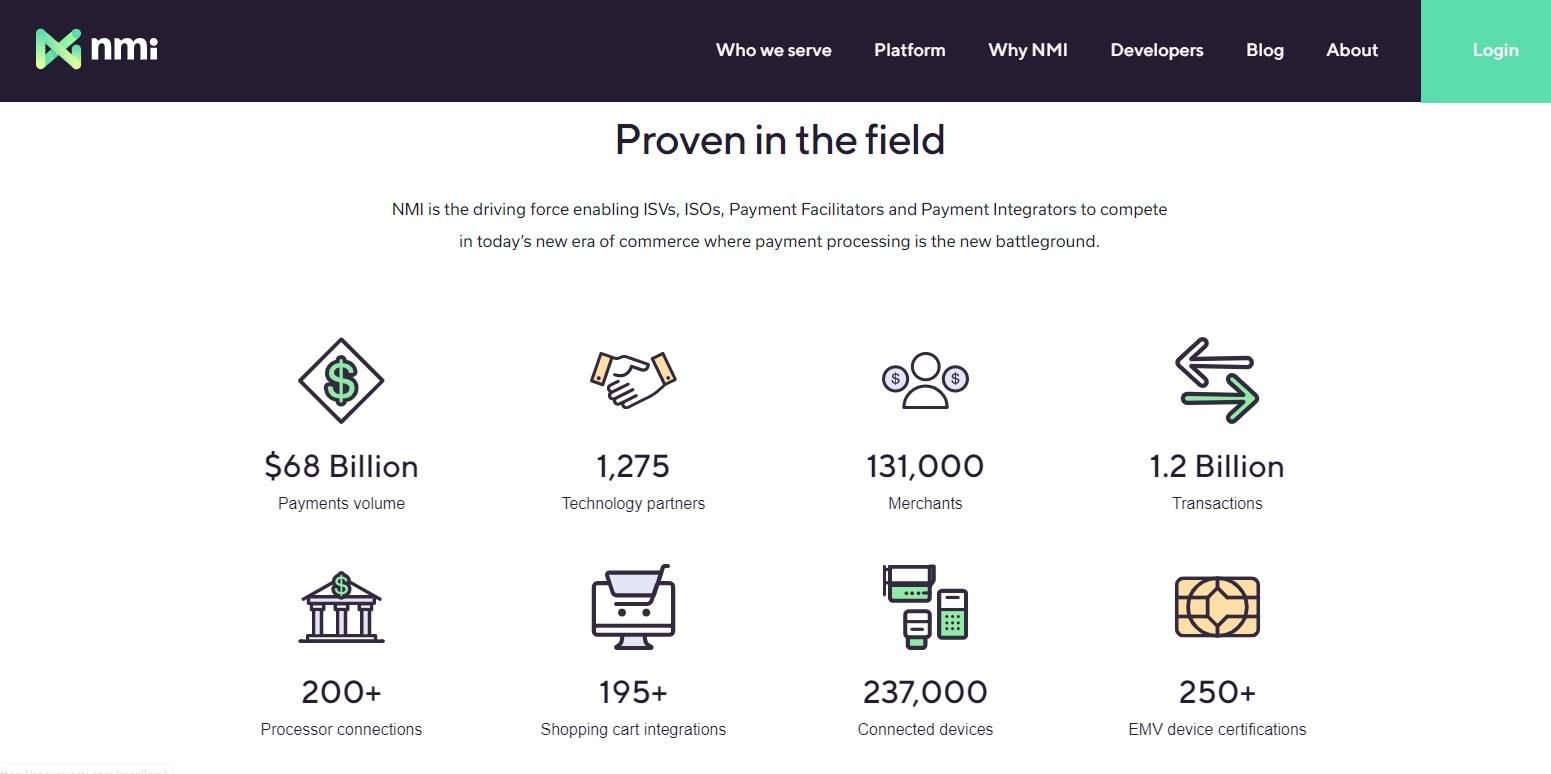Click the transactions arrows icon
The width and height of the screenshot is (1551, 774).
1217,380
